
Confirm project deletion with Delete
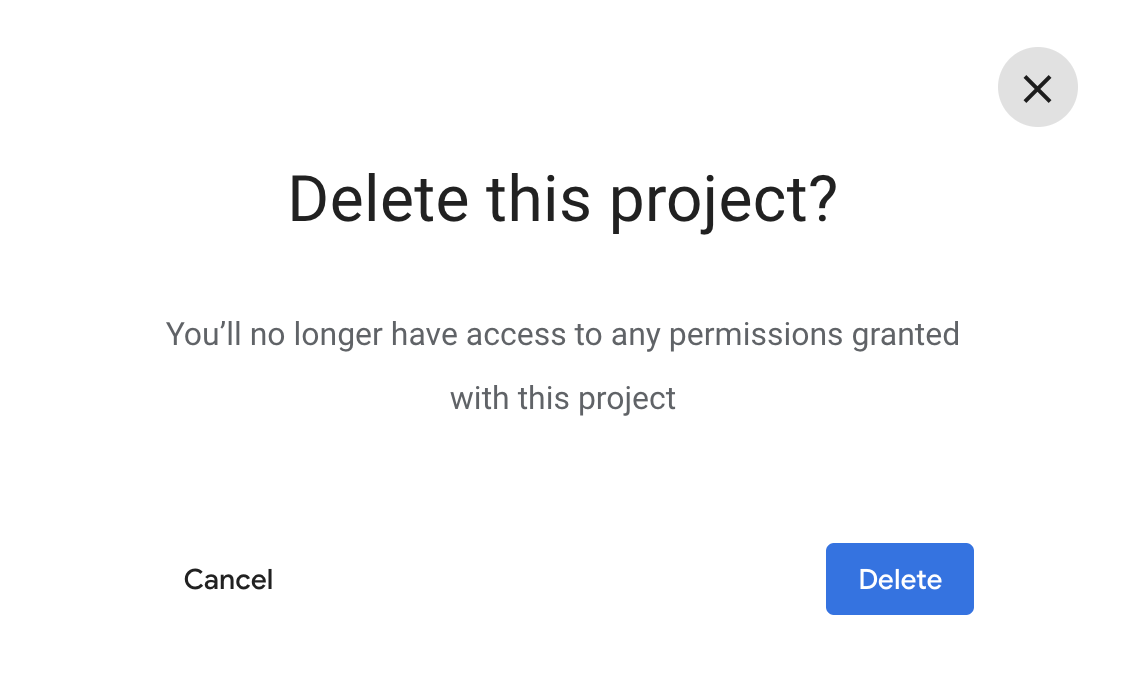[899, 579]
